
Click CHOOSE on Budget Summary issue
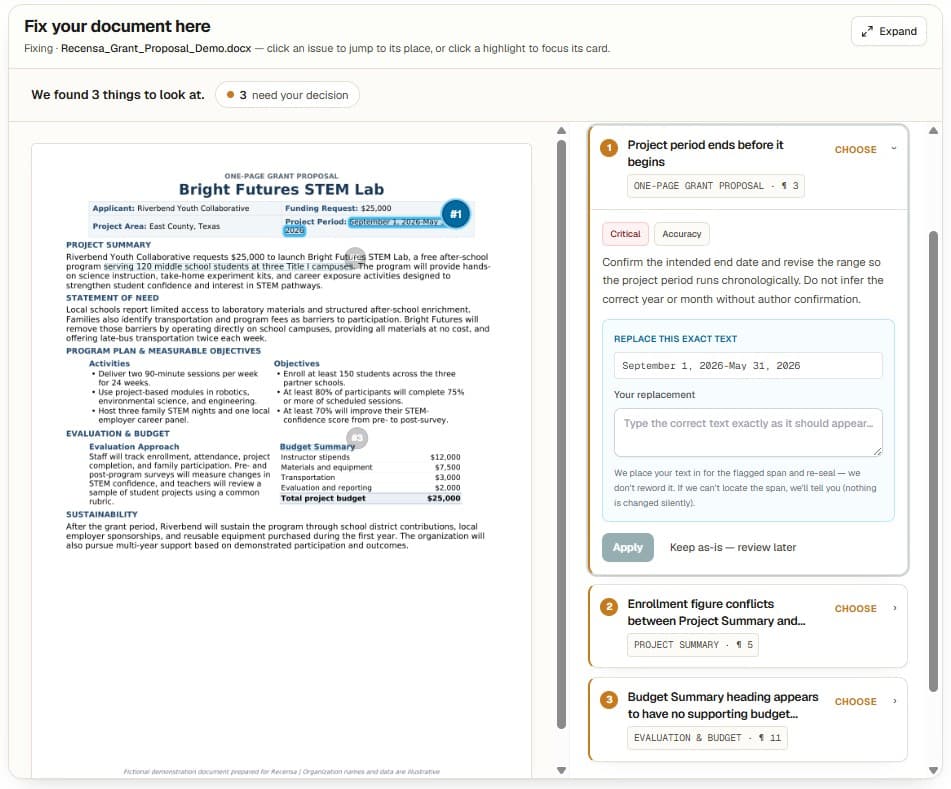coord(855,701)
